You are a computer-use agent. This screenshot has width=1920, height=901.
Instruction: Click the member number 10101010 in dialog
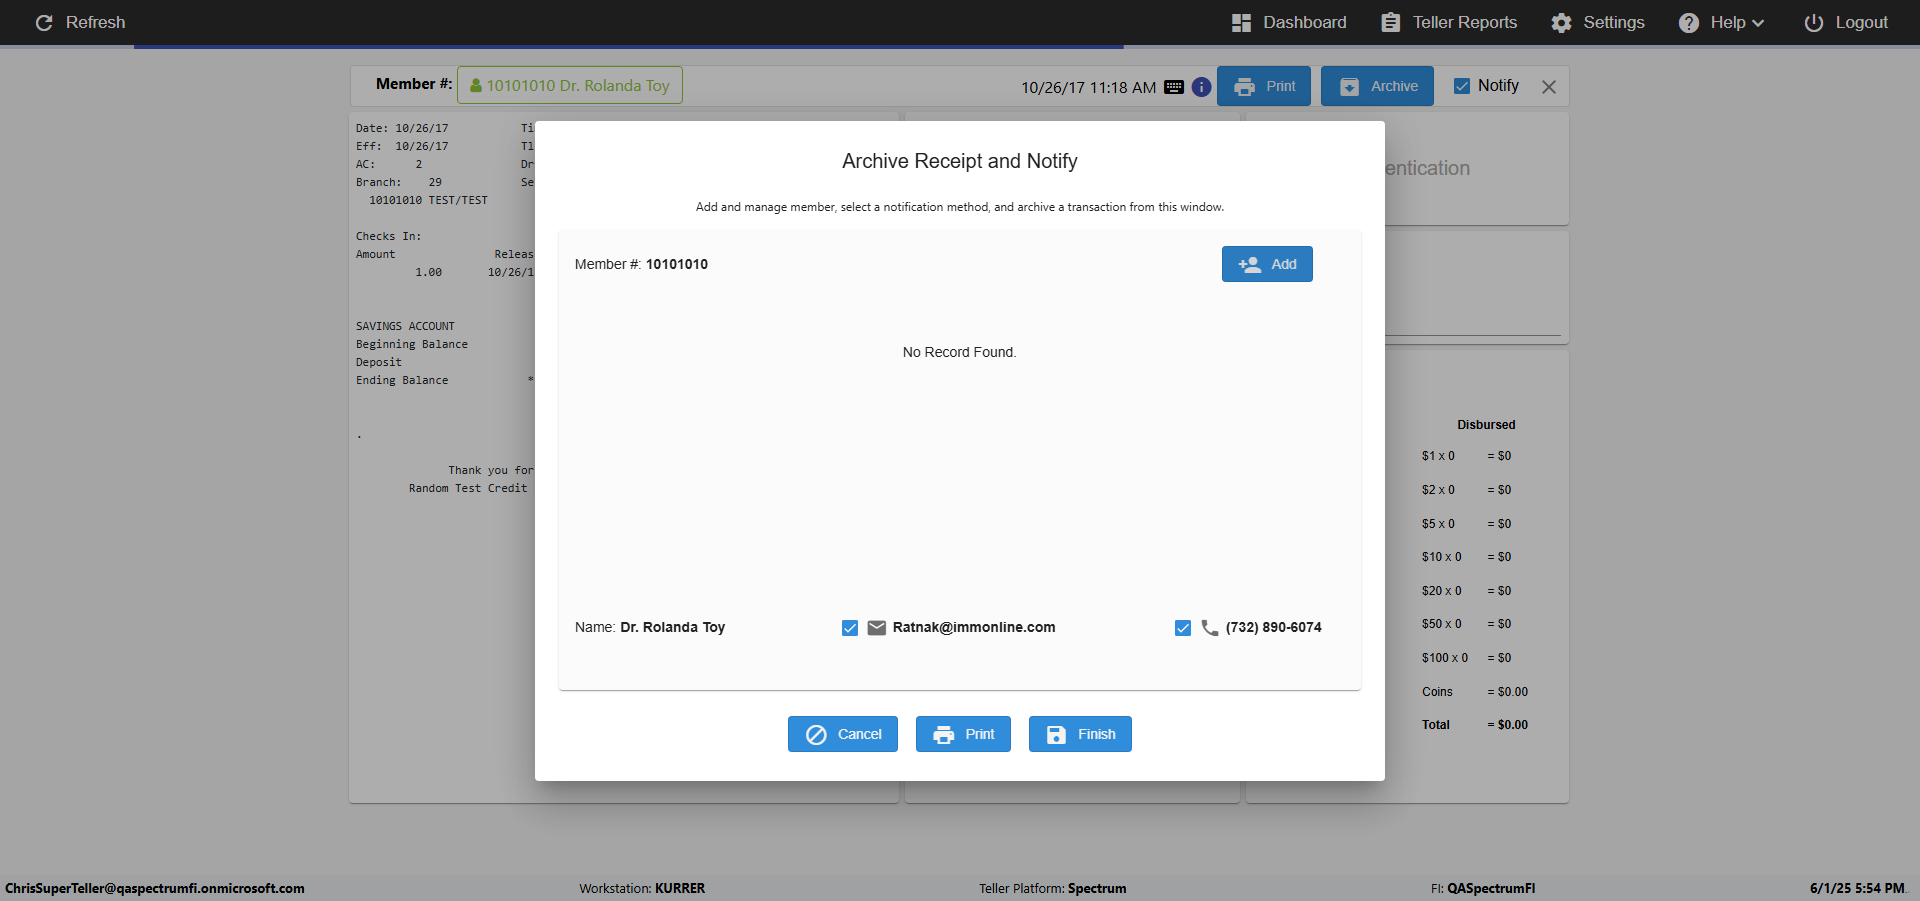pos(677,264)
